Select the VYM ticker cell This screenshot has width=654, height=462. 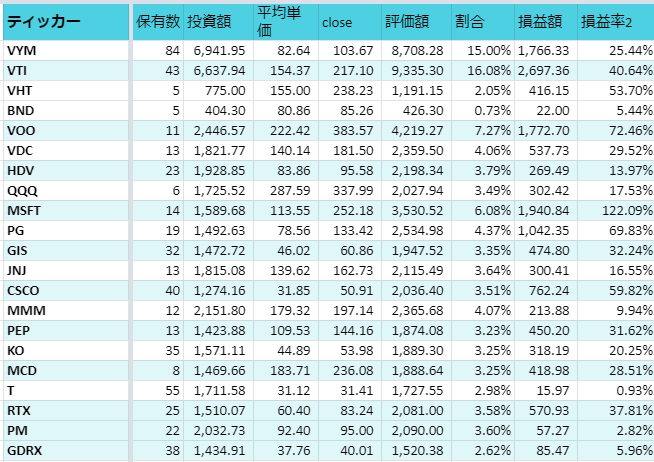(66, 50)
